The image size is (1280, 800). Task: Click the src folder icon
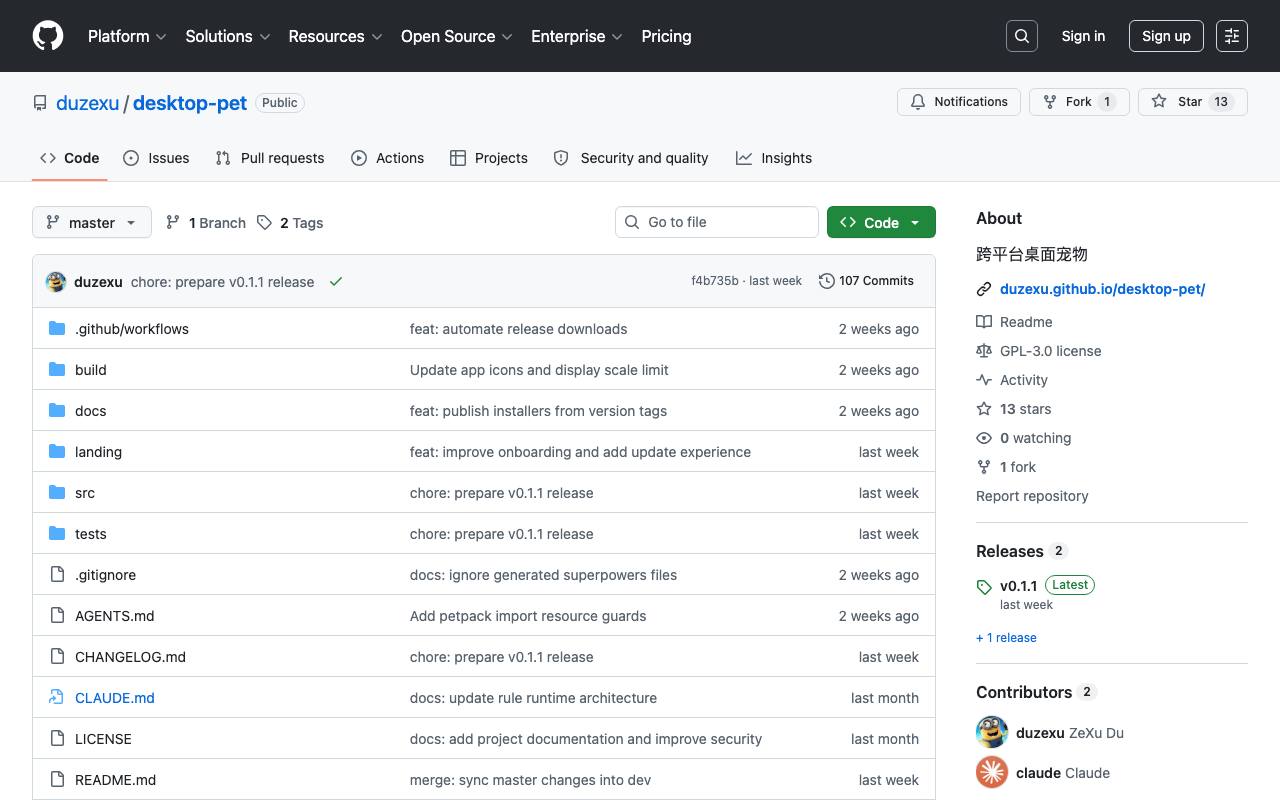coord(57,493)
